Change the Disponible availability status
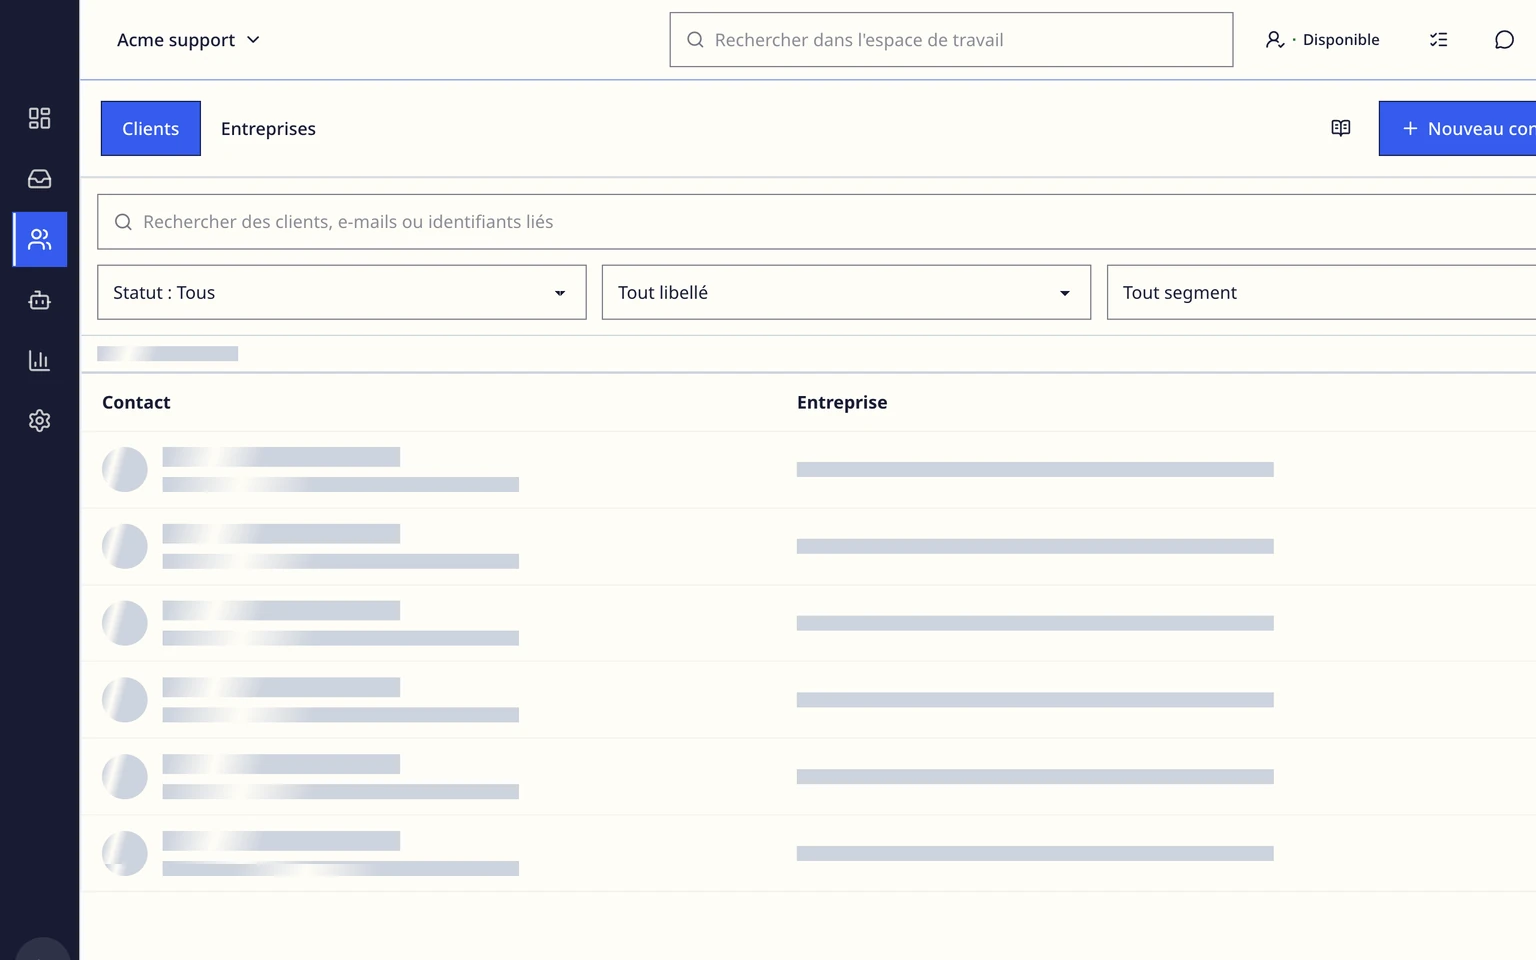This screenshot has width=1536, height=960. [x=1322, y=40]
